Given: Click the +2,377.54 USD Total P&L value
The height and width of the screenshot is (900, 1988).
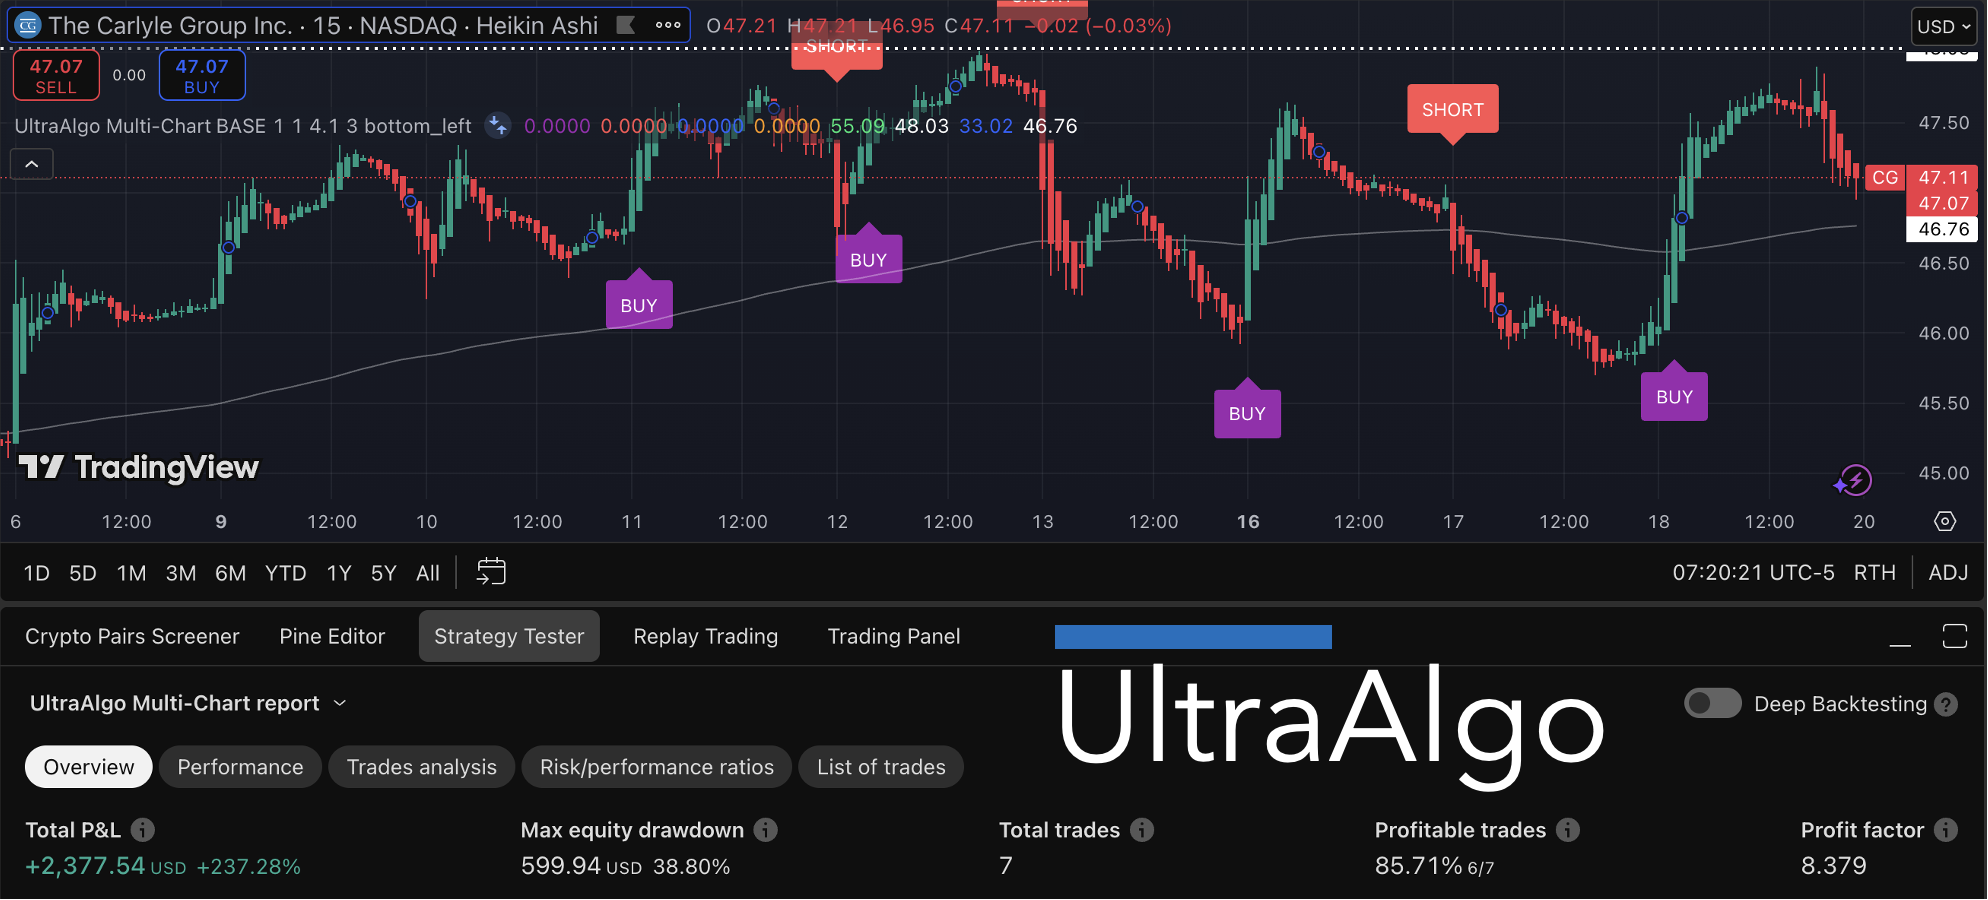Looking at the screenshot, I should point(105,866).
